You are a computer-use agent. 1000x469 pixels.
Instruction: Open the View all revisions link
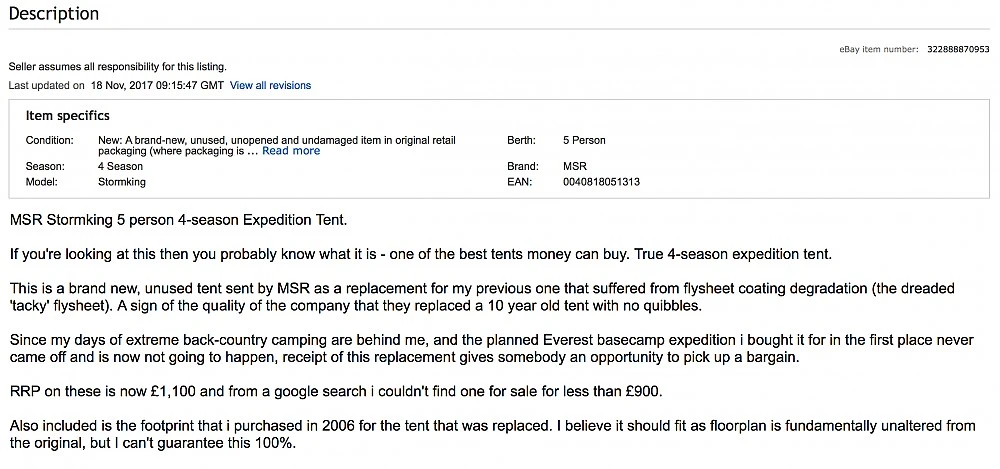(270, 86)
